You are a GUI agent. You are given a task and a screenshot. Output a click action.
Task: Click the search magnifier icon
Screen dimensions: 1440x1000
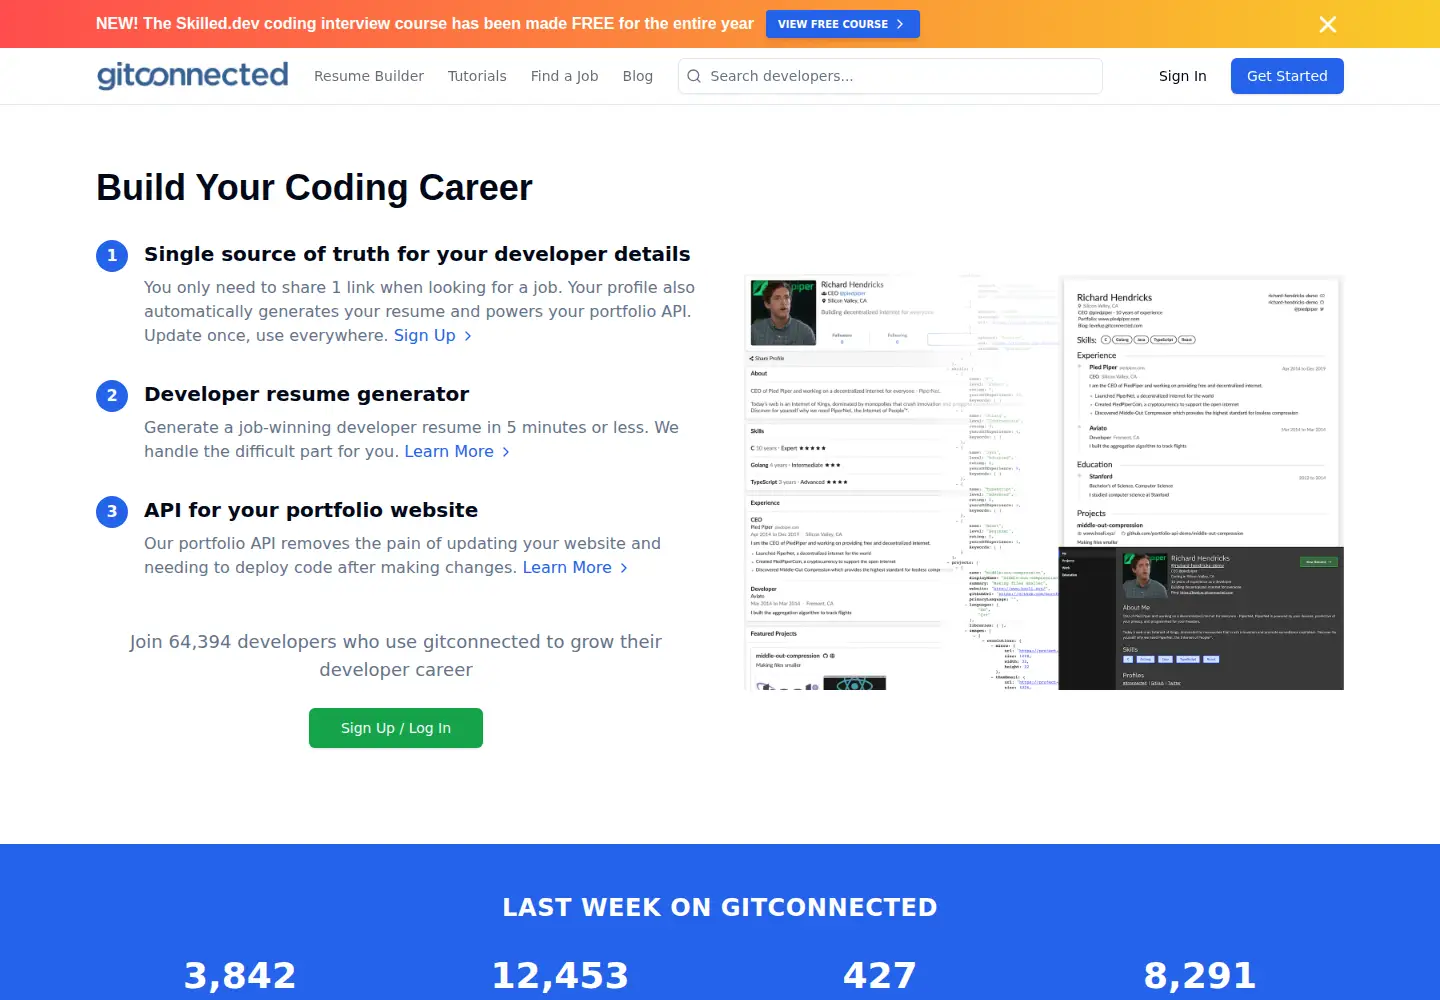coord(694,76)
